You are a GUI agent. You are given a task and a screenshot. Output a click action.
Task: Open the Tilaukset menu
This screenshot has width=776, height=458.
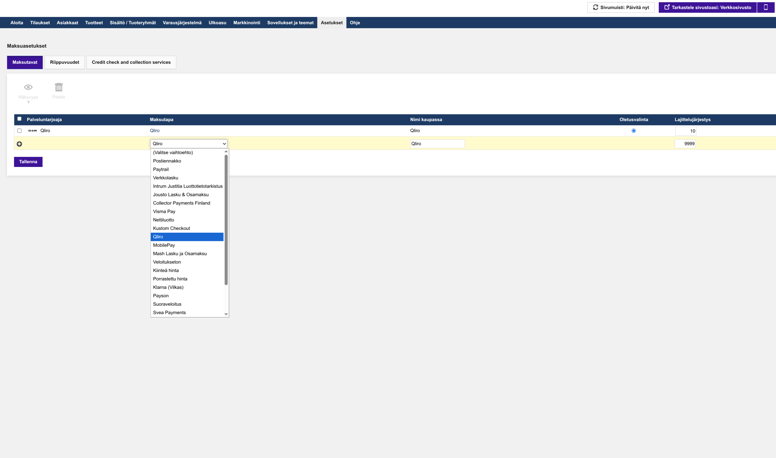click(40, 23)
